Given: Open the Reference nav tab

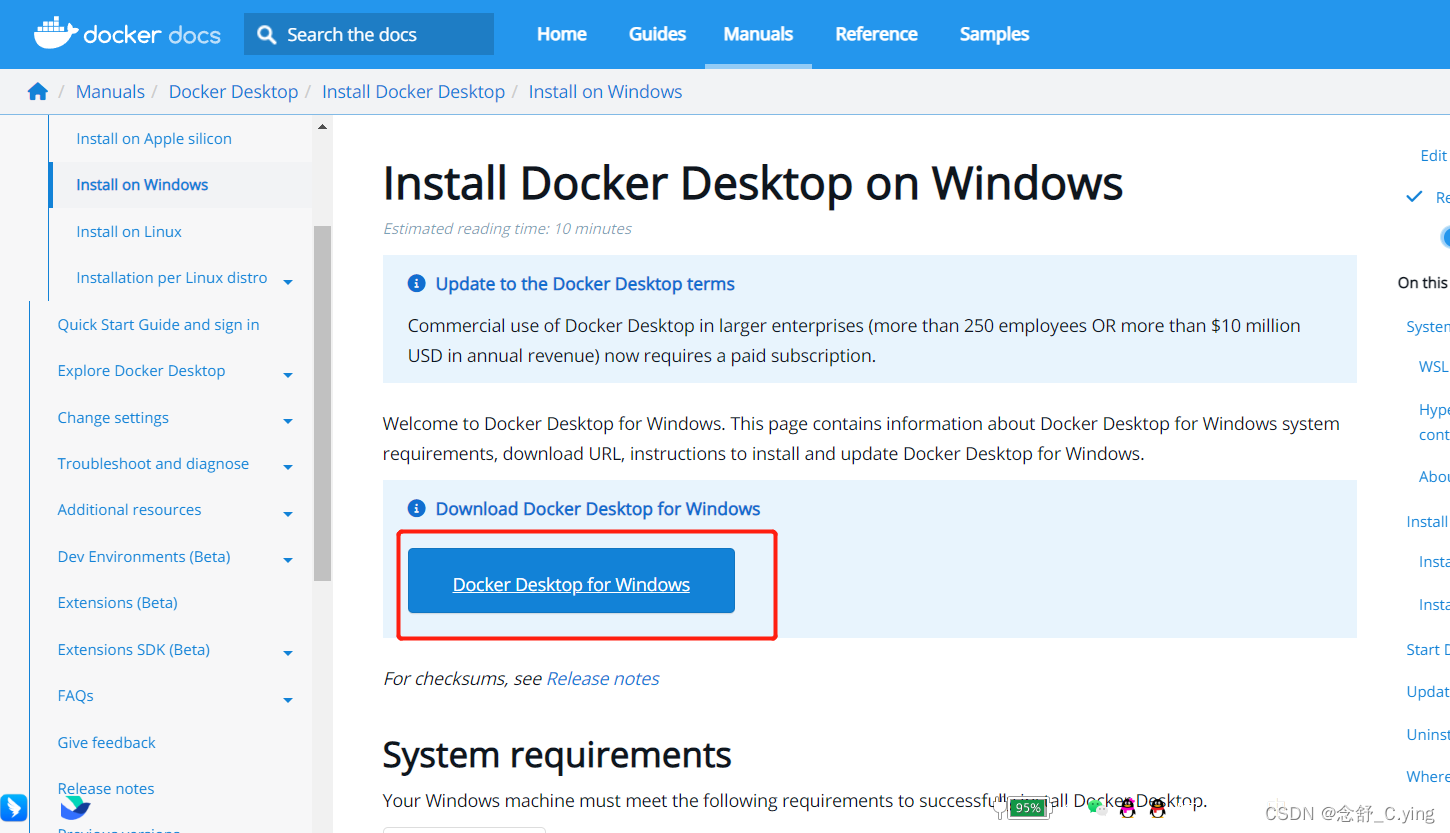Looking at the screenshot, I should pyautogui.click(x=876, y=34).
